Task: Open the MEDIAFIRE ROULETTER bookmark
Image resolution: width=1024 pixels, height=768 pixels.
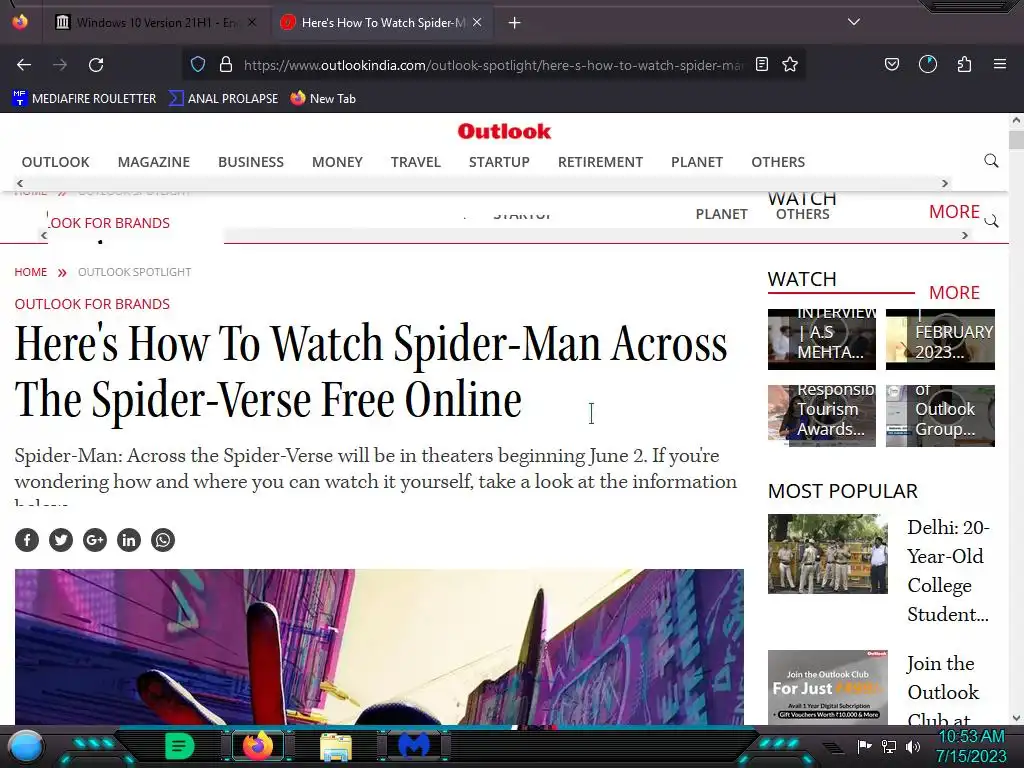Action: [x=84, y=99]
